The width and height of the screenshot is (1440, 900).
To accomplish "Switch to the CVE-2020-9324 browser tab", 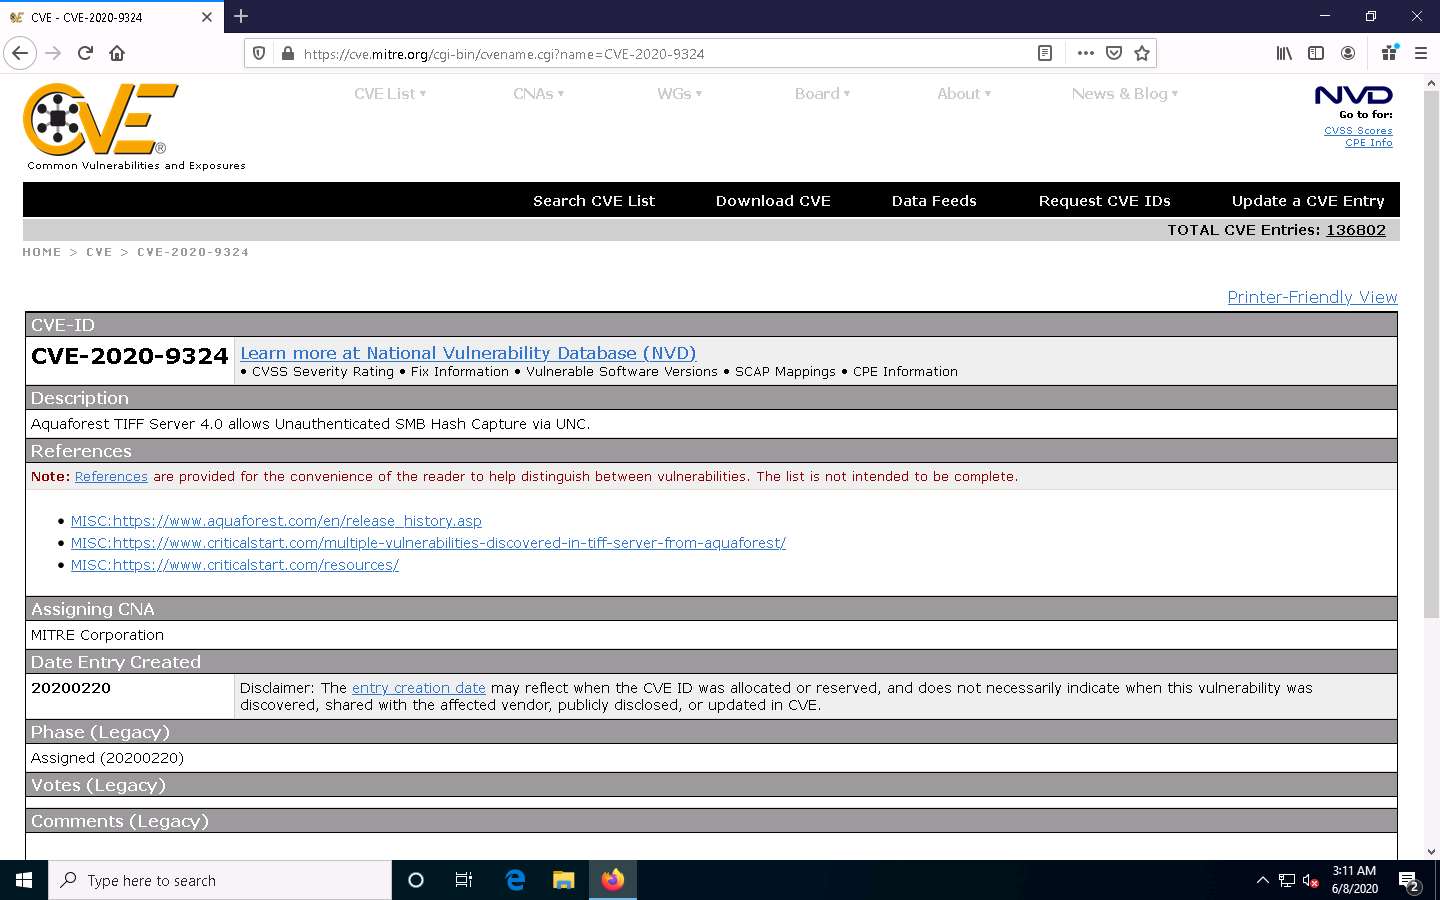I will [110, 17].
